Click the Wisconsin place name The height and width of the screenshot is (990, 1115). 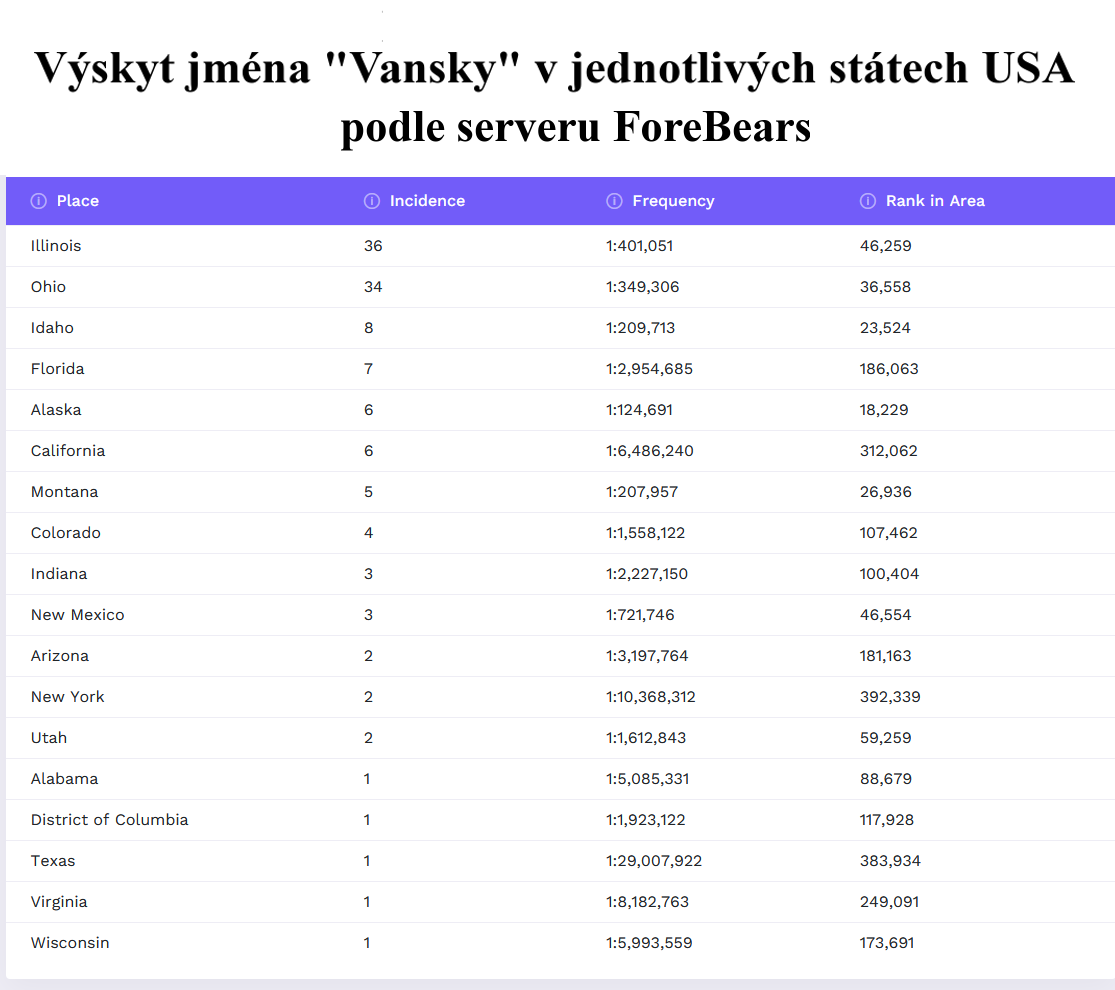pos(70,943)
